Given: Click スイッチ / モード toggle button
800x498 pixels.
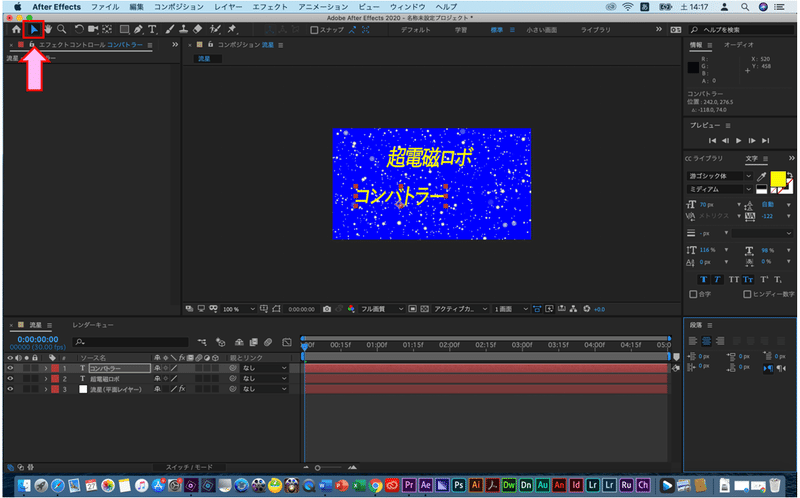Looking at the screenshot, I should pyautogui.click(x=189, y=467).
